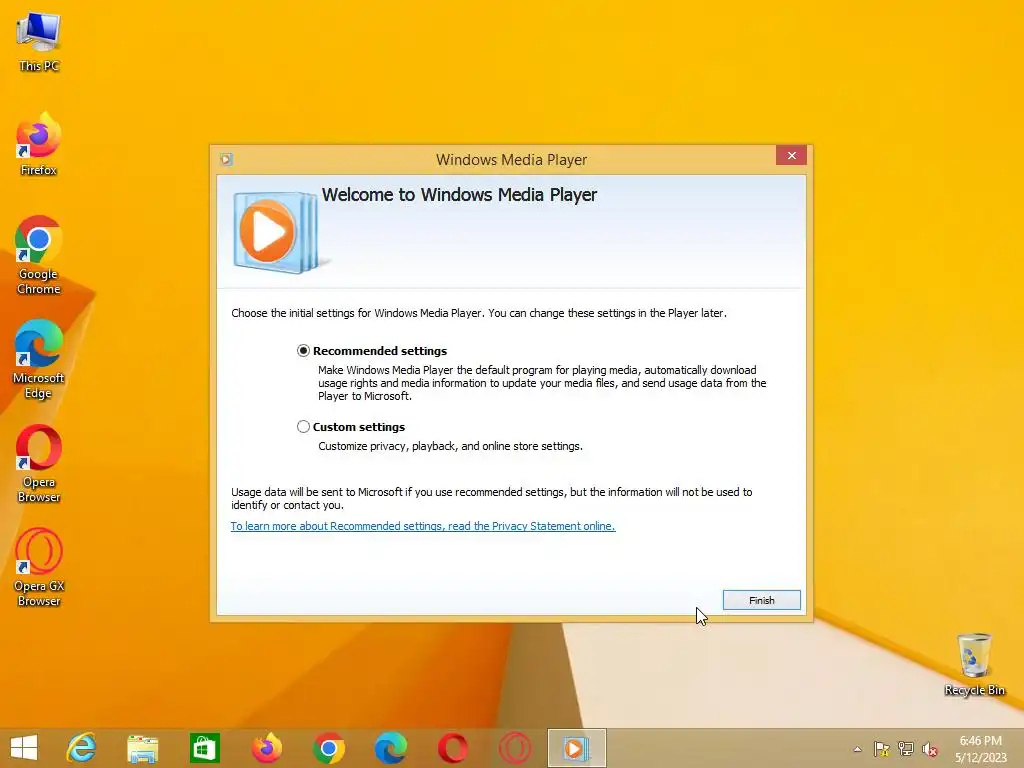Image resolution: width=1024 pixels, height=768 pixels.
Task: Click the Recommended settings label text
Action: [380, 351]
